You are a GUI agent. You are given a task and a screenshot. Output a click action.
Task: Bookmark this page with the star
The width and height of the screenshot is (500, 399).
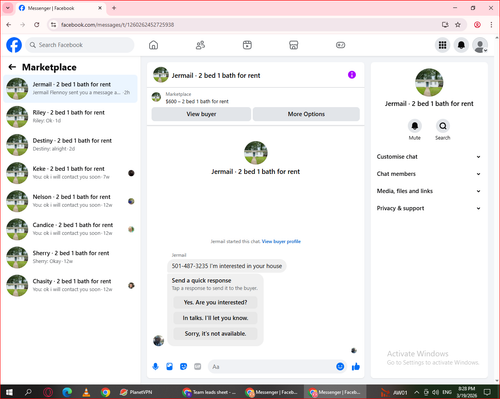click(x=458, y=25)
